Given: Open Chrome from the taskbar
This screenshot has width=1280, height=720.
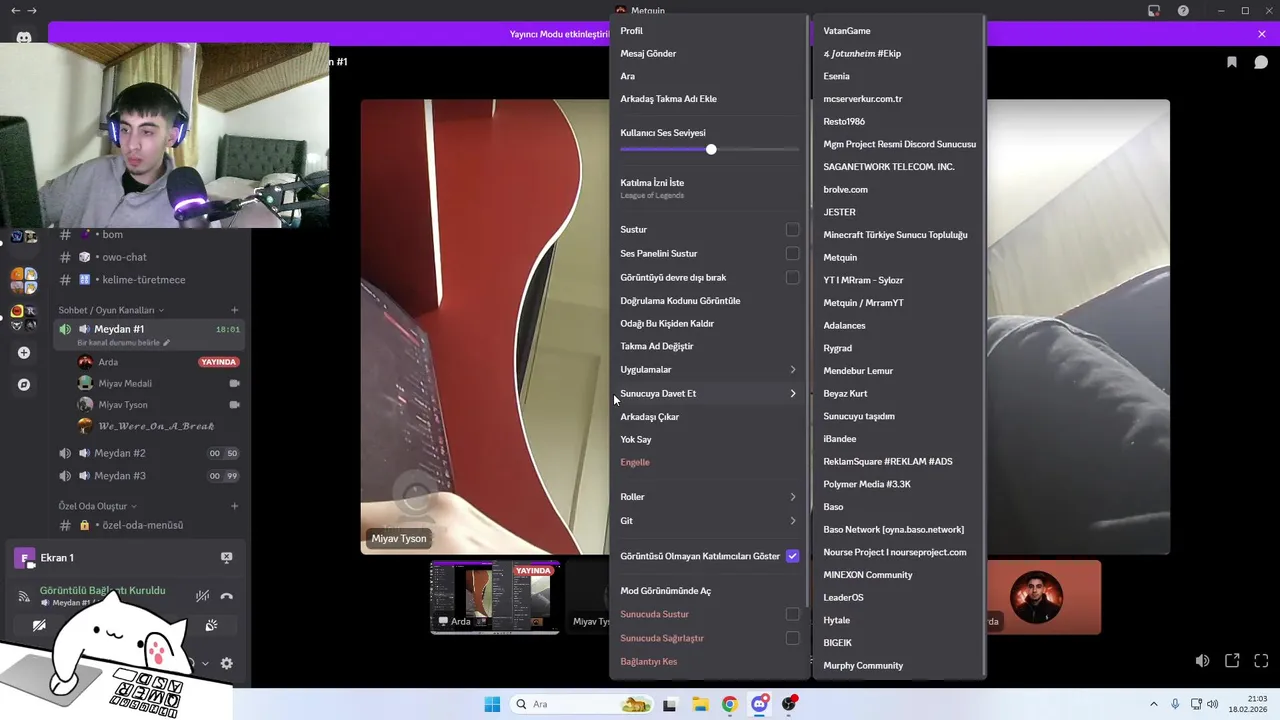Looking at the screenshot, I should 729,704.
